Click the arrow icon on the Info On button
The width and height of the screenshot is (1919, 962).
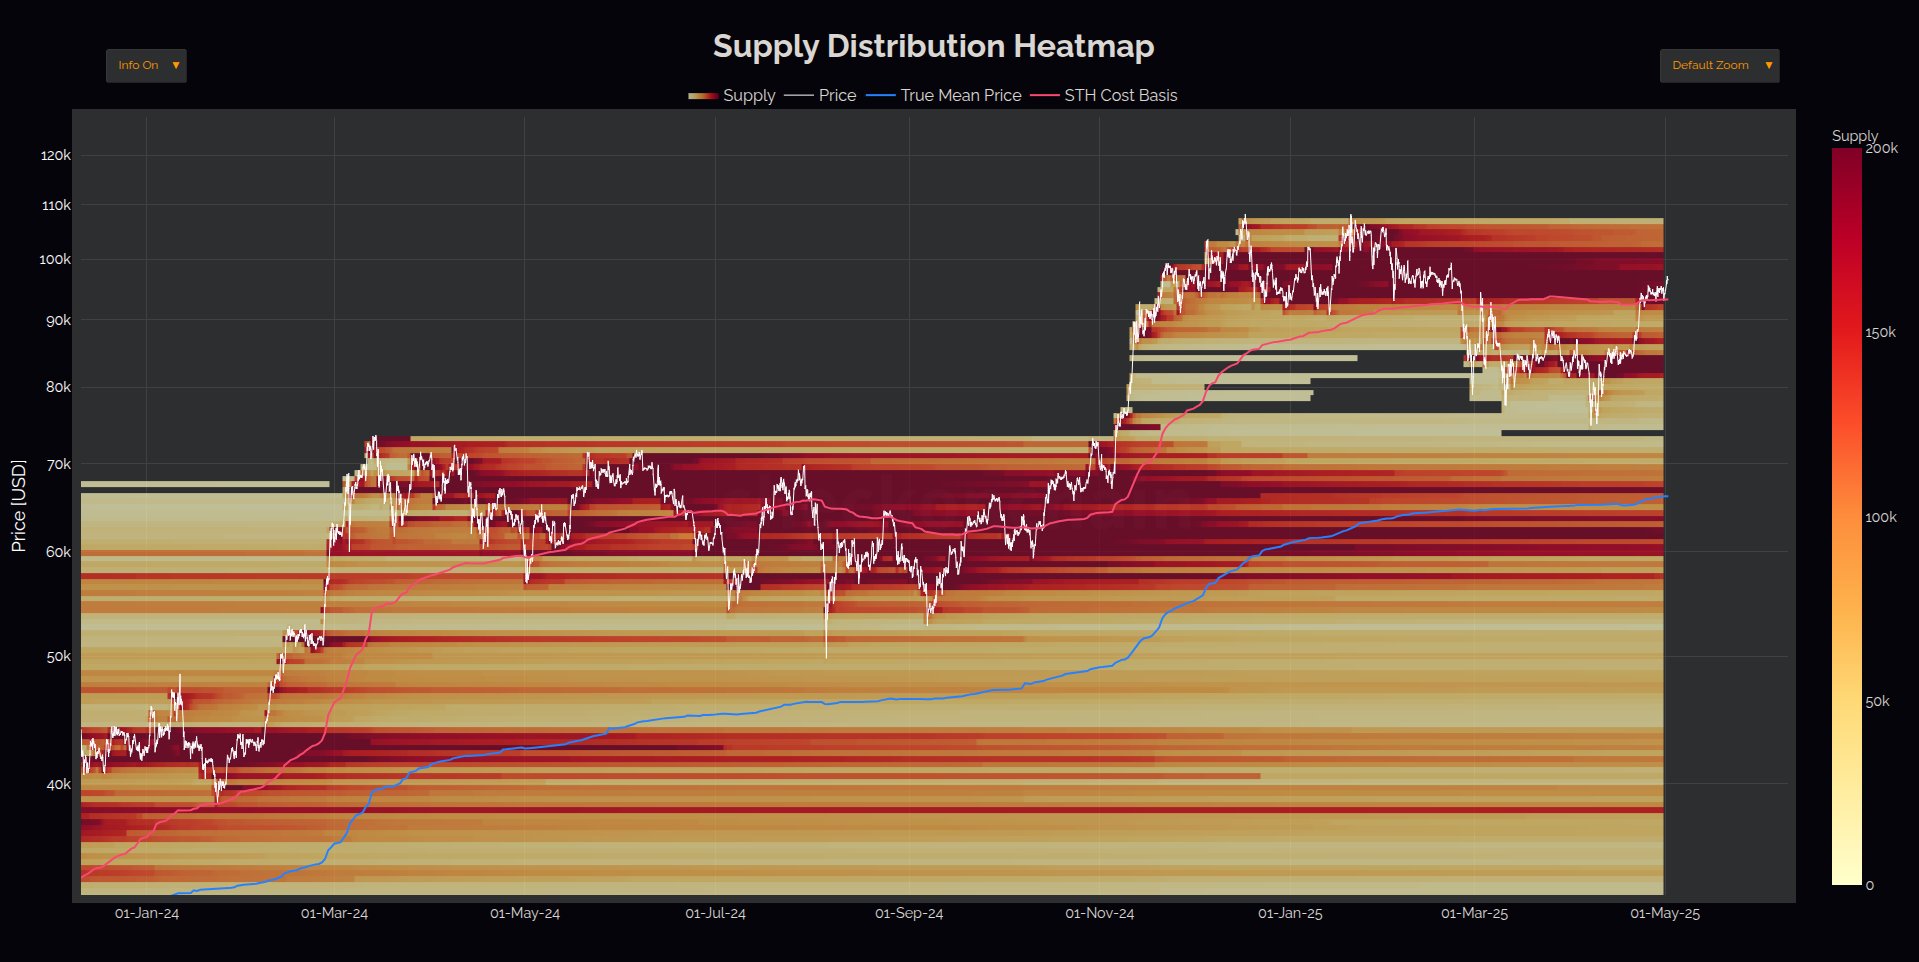[176, 66]
